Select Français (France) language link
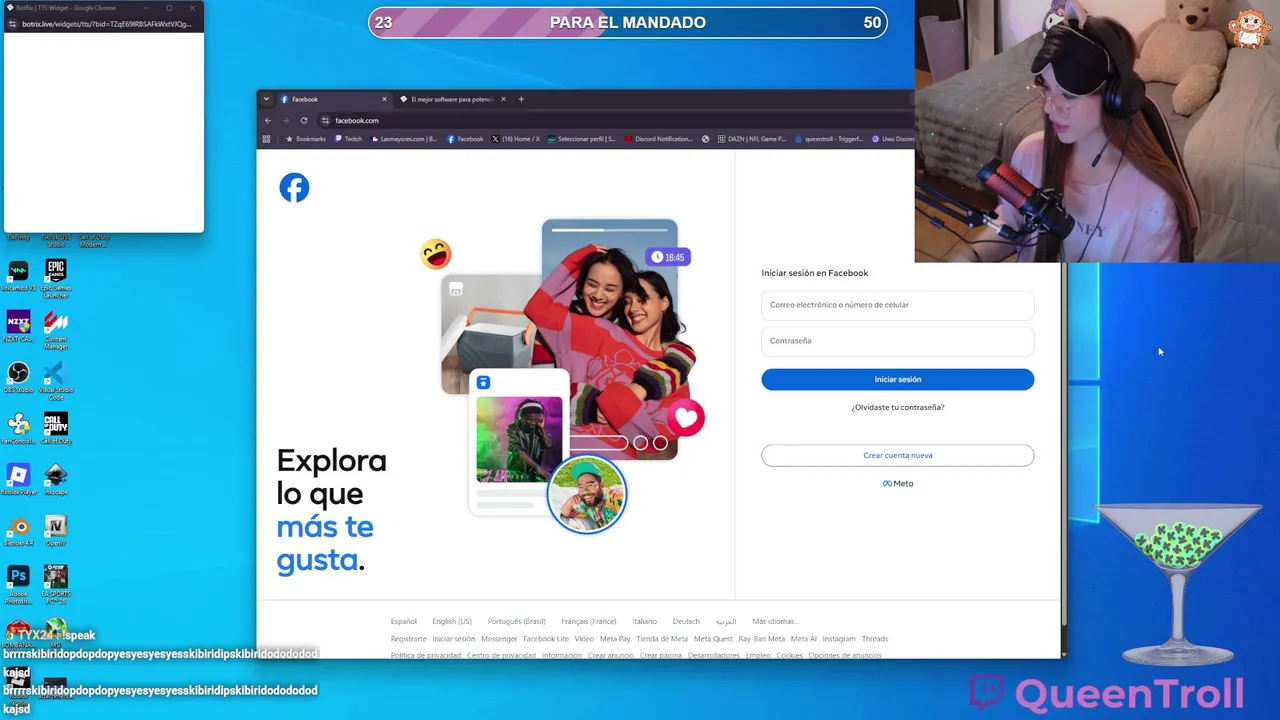Viewport: 1280px width, 720px height. tap(588, 621)
